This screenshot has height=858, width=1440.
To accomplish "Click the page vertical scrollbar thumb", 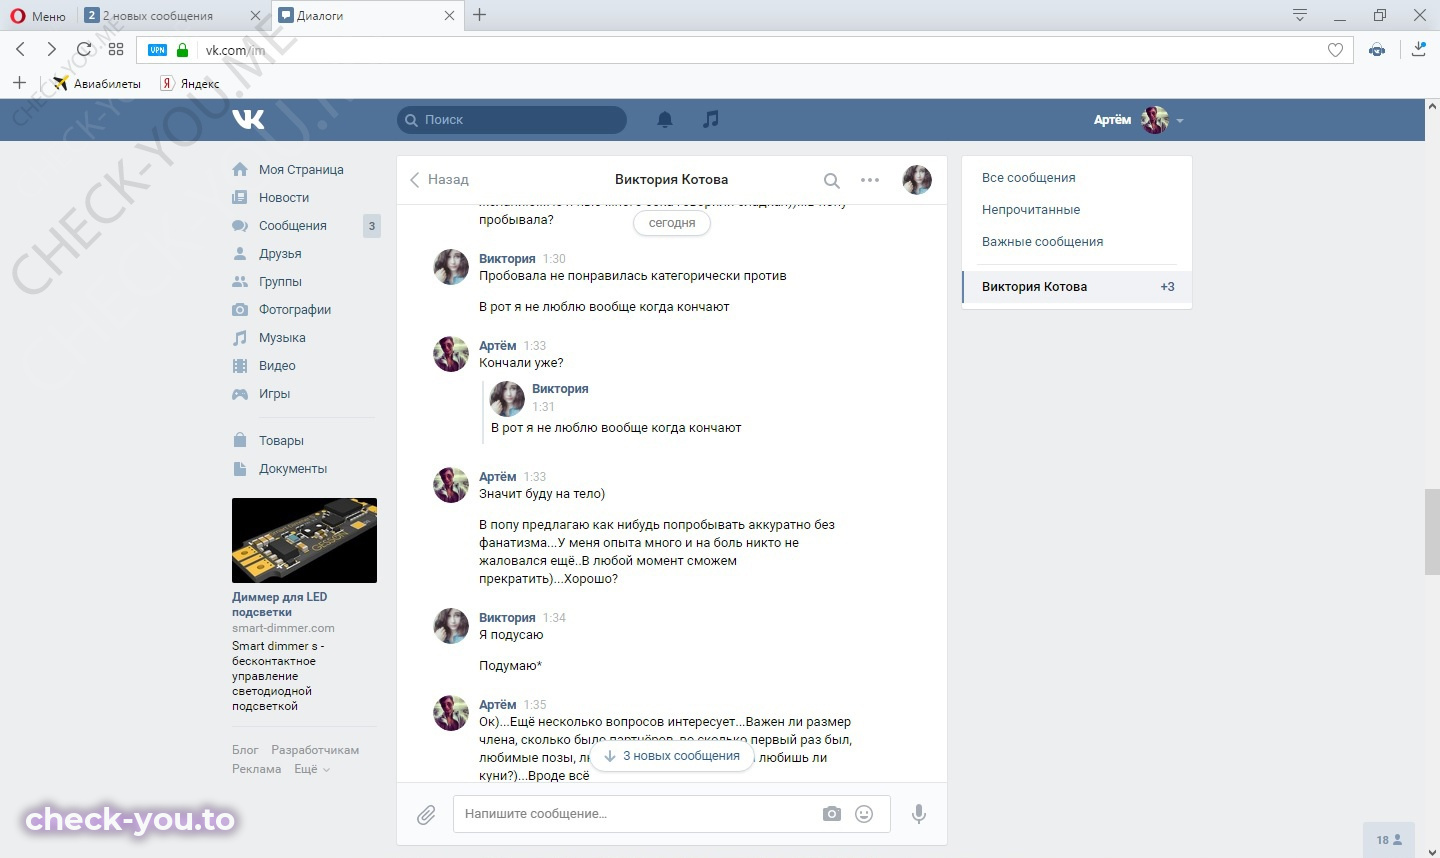I will coord(1432,533).
